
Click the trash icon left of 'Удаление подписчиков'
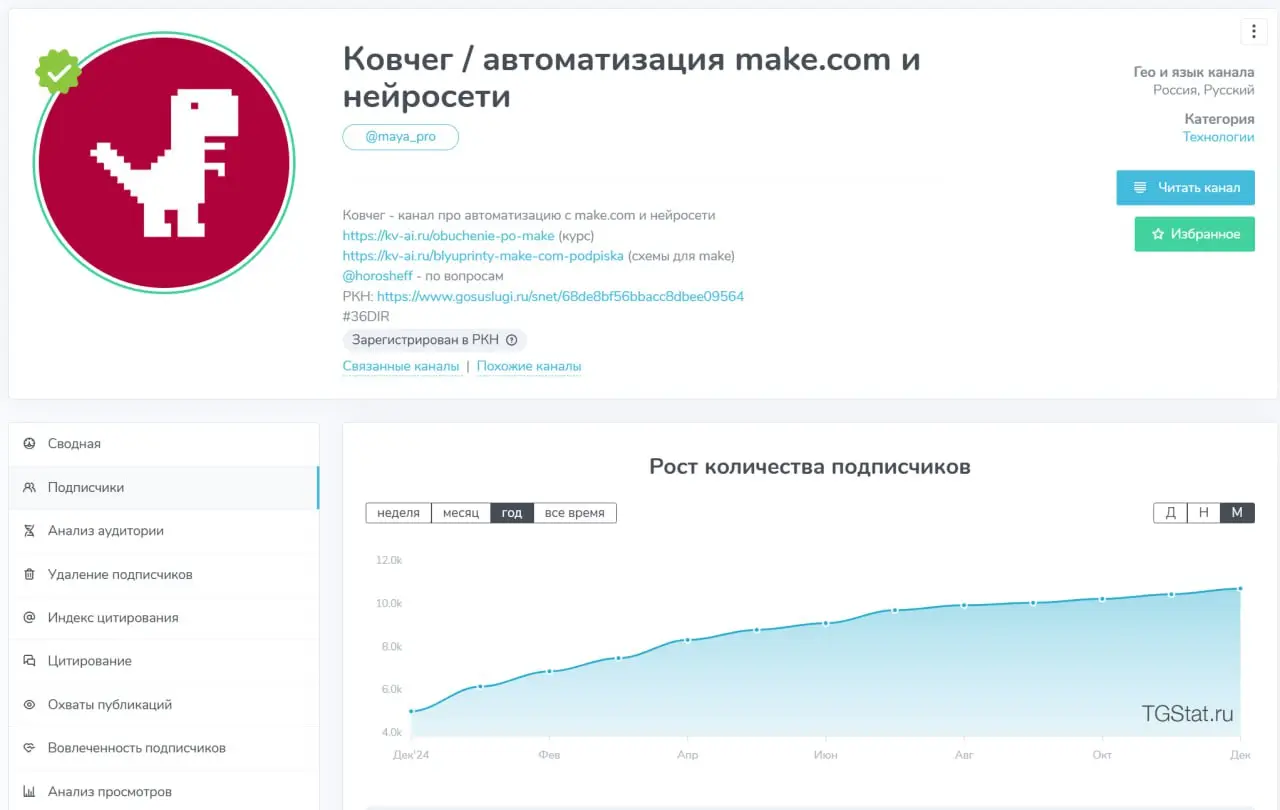coord(29,574)
